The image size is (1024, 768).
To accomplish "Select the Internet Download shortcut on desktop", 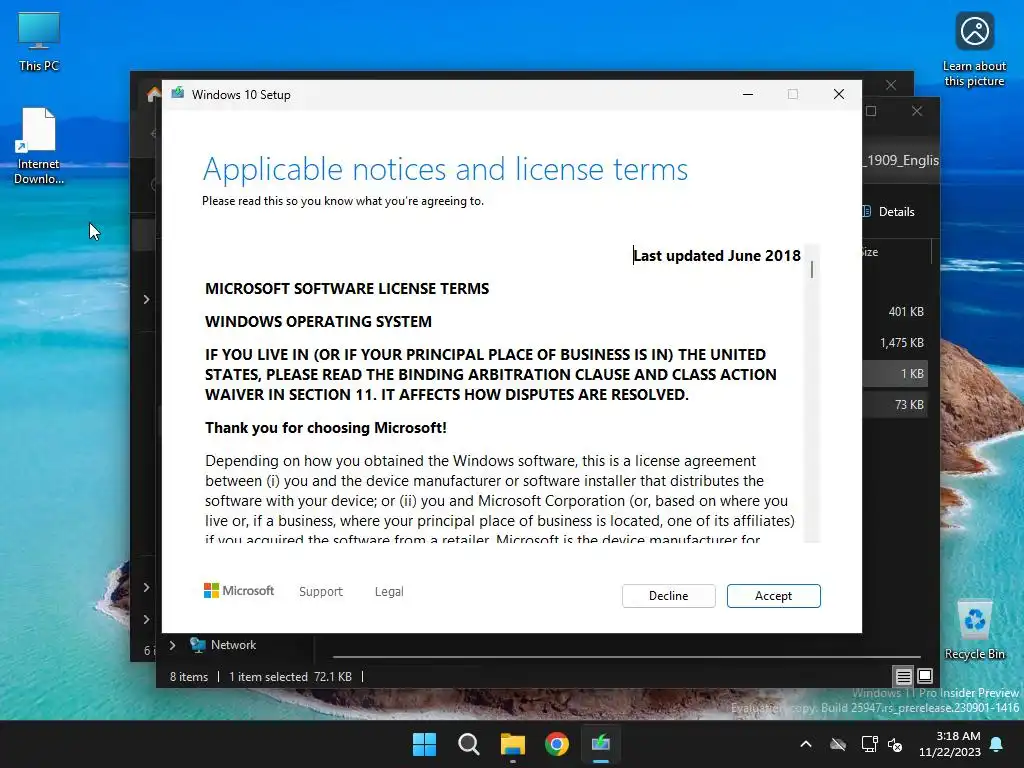I will [x=39, y=146].
